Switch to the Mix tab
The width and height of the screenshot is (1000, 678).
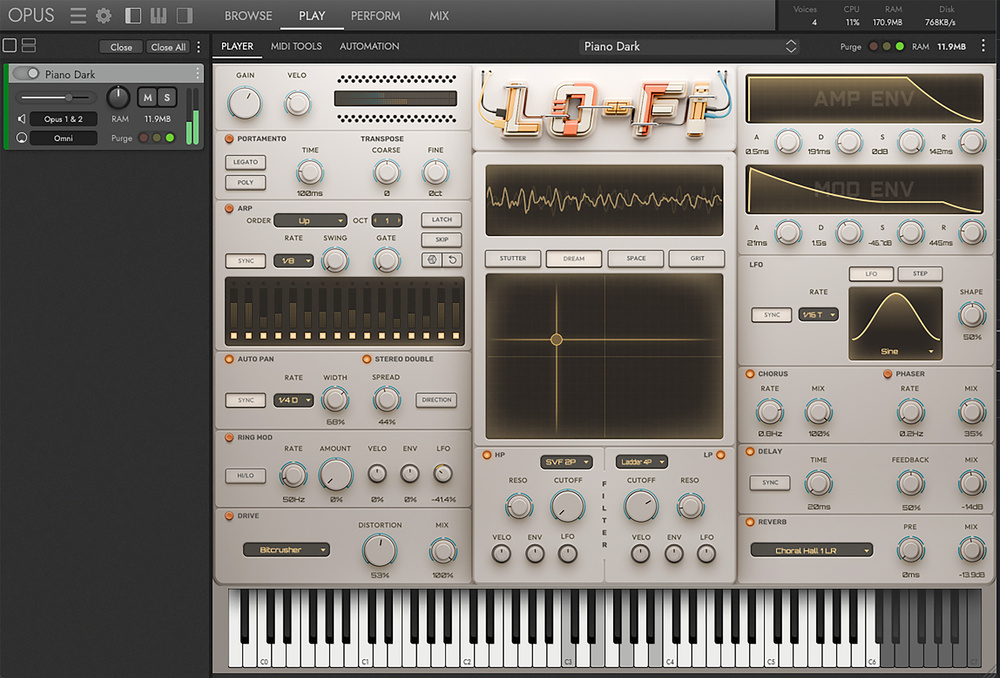[x=439, y=16]
